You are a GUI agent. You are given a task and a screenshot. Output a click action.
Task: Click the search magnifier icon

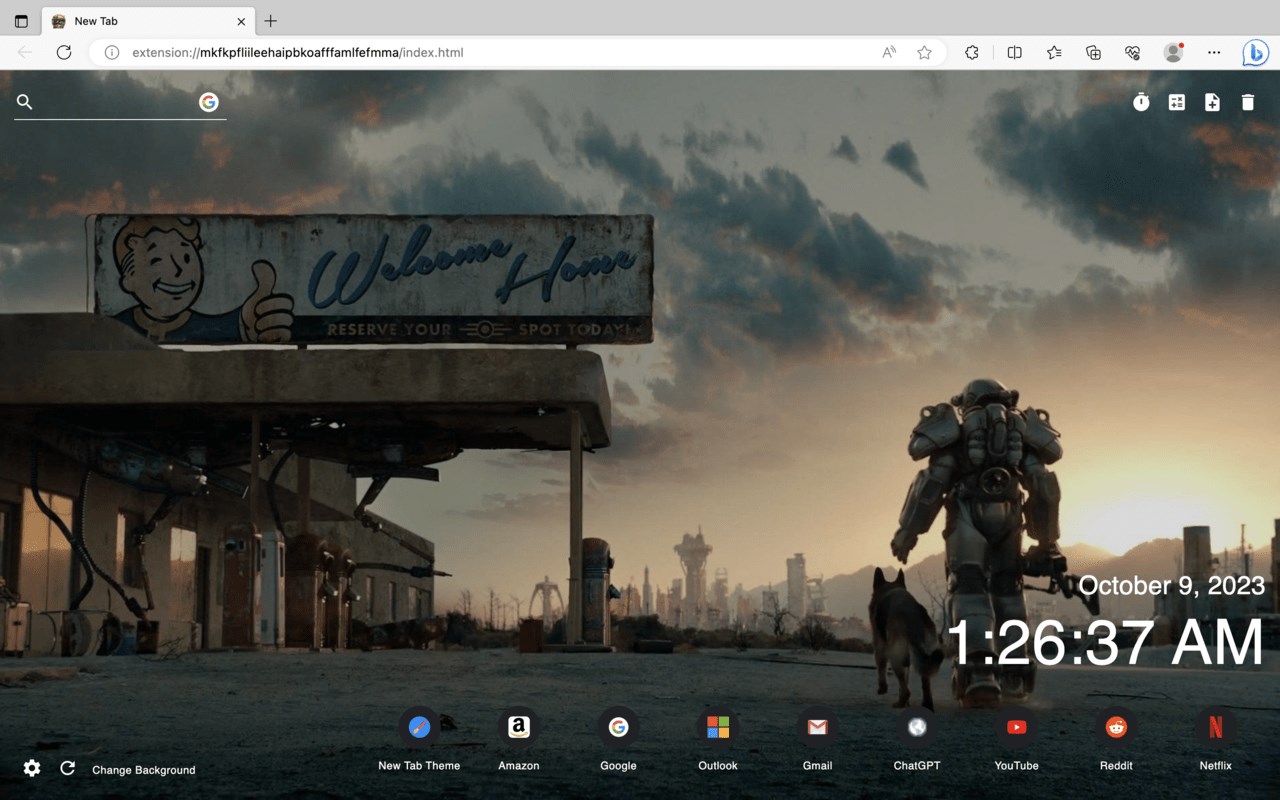[25, 102]
